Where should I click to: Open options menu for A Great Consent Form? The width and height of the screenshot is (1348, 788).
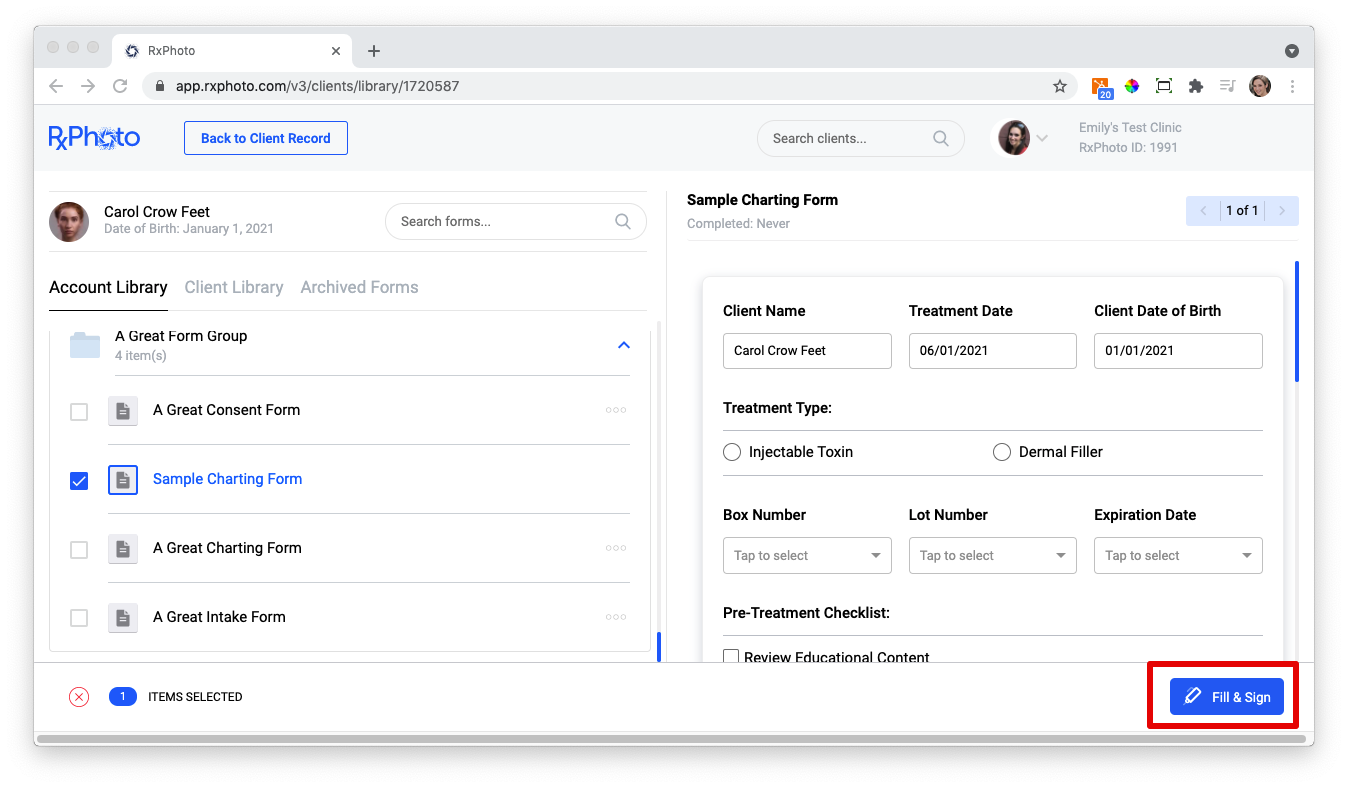(x=616, y=410)
